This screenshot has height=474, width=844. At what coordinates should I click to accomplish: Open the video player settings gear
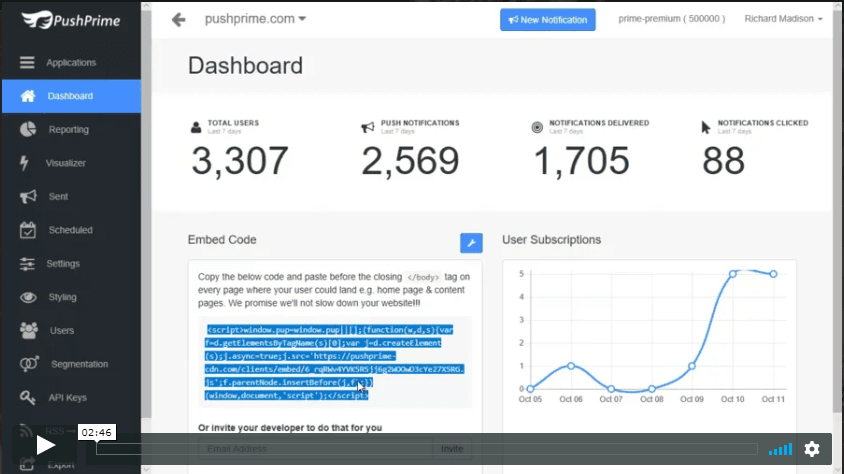(812, 449)
